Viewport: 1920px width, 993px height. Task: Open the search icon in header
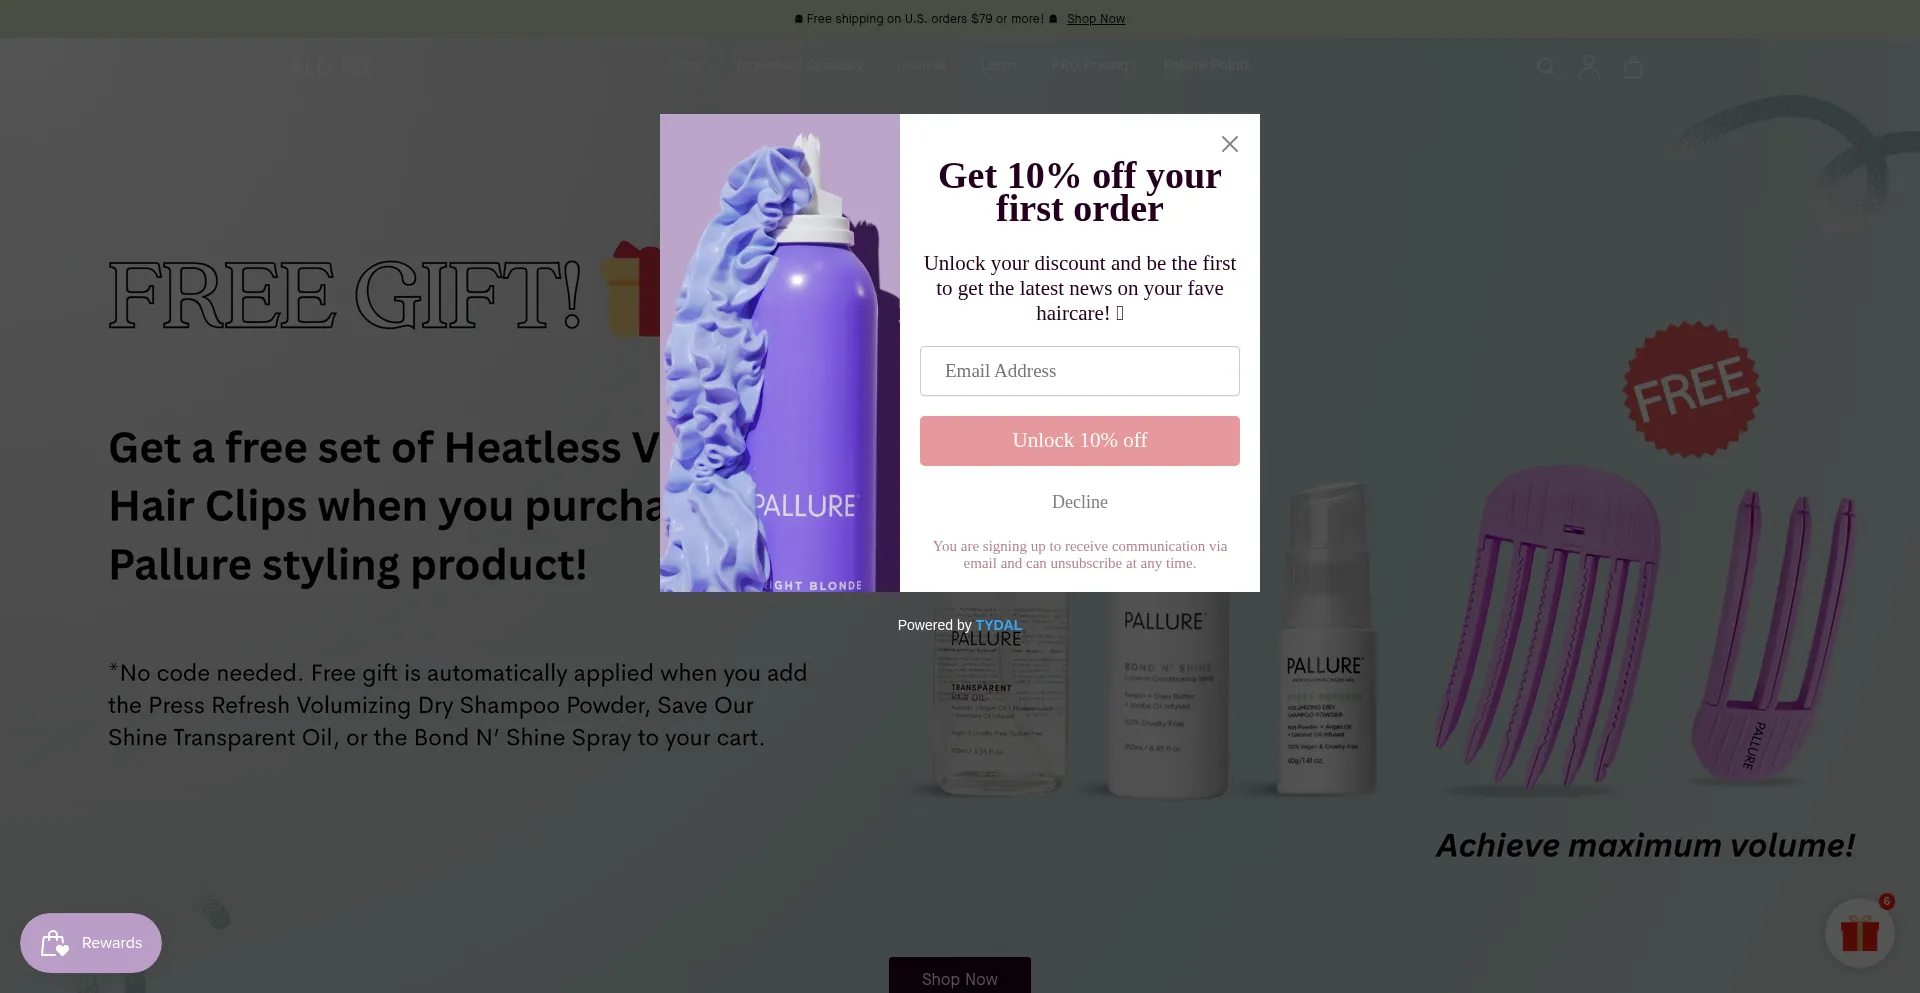pos(1546,67)
